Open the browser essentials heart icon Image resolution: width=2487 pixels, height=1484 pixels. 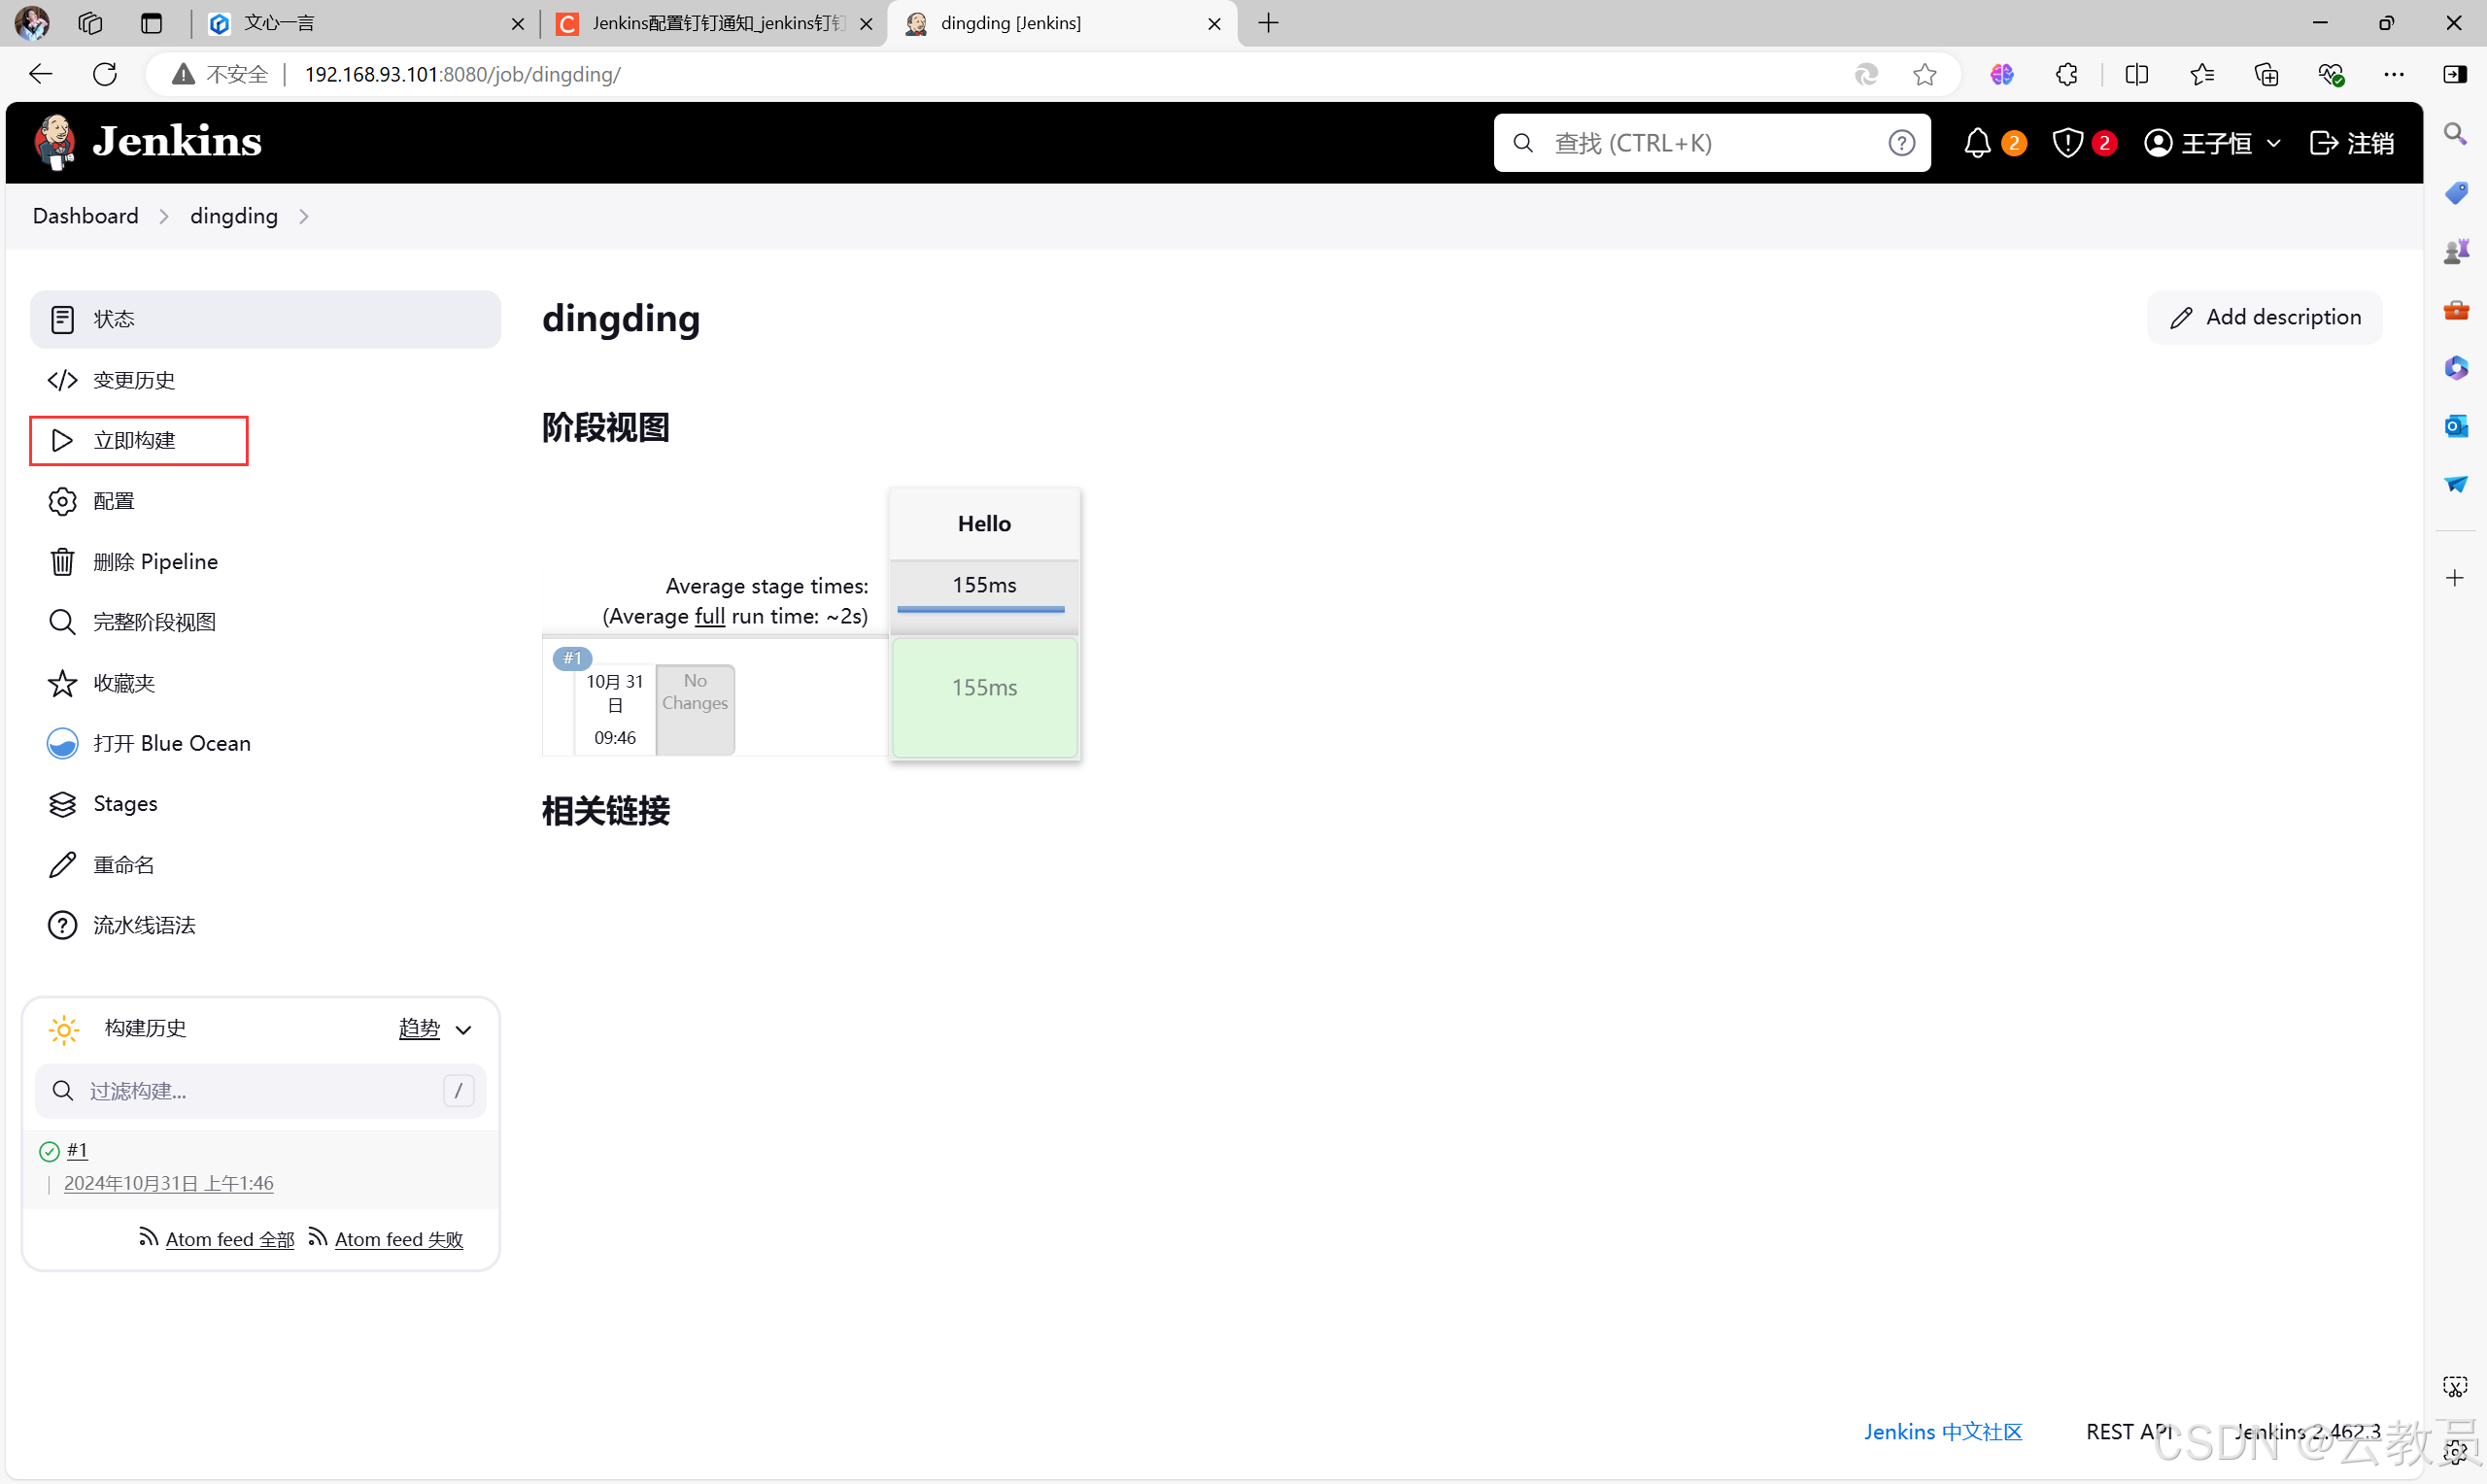[x=2330, y=74]
